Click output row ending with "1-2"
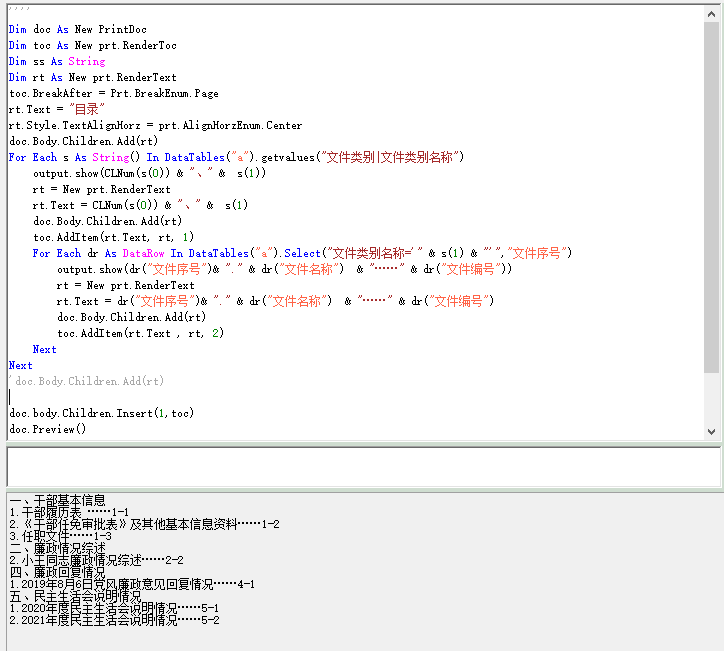This screenshot has height=651, width=724. coord(144,524)
